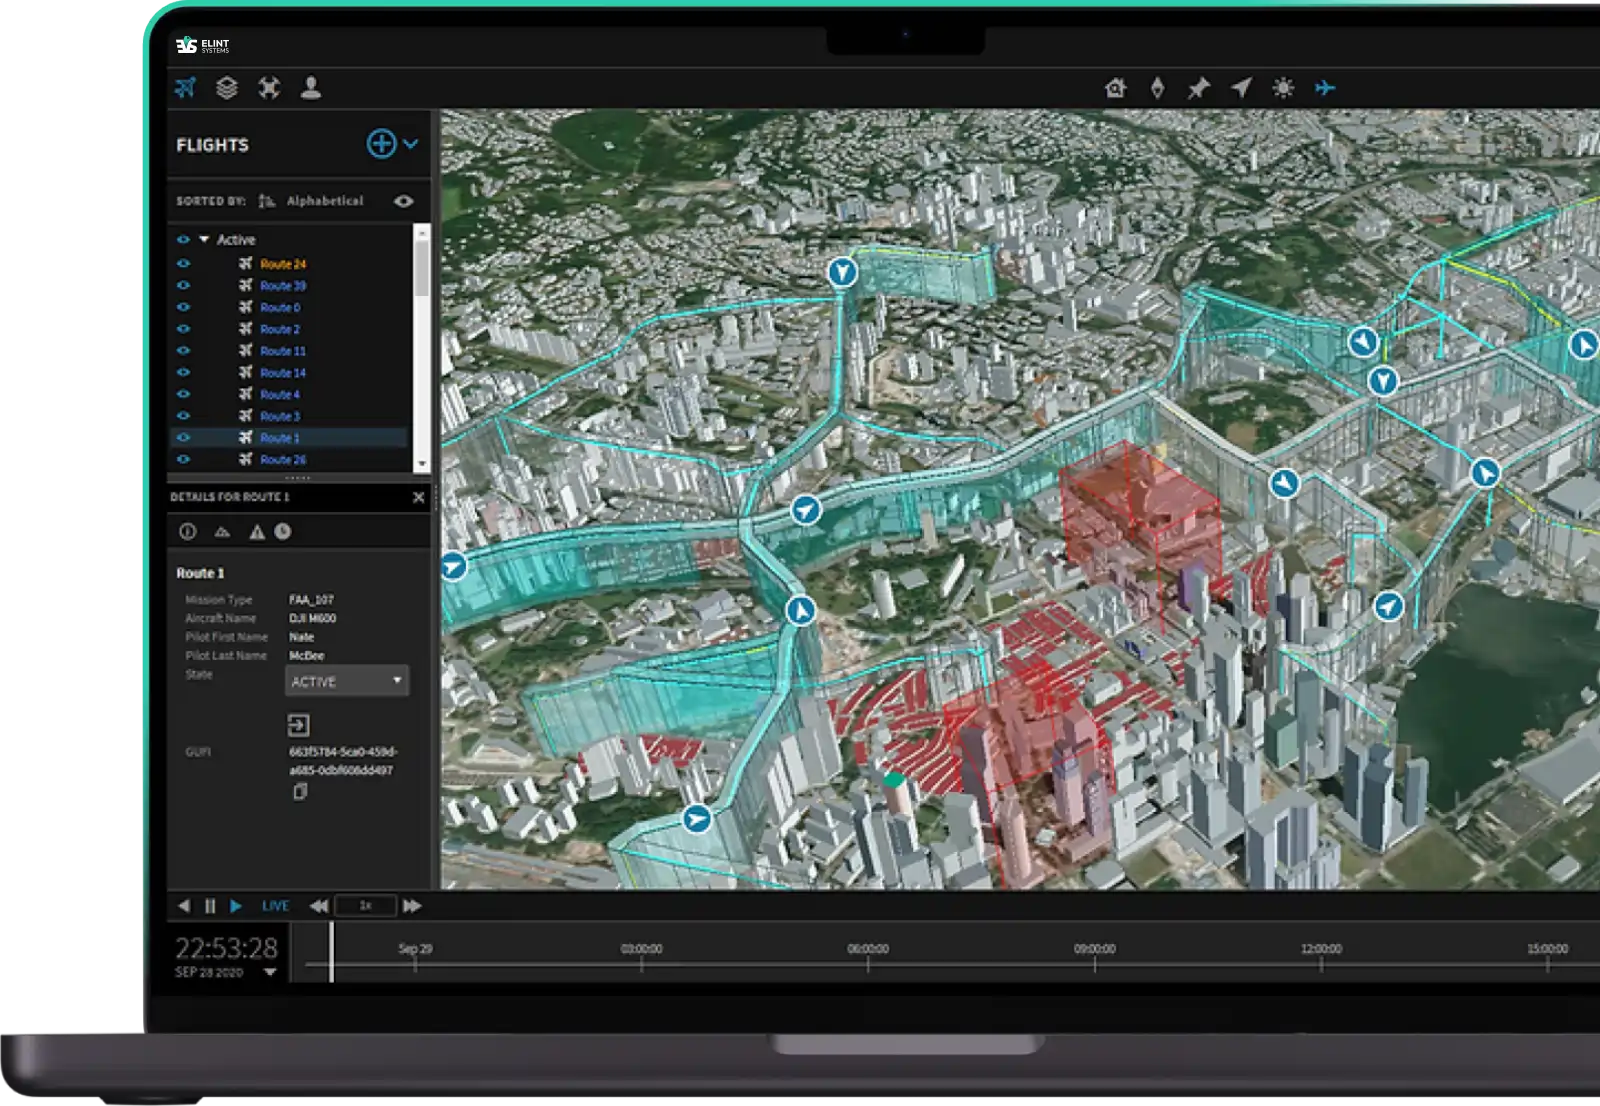Select the pushpin tool in the top toolbar
This screenshot has height=1106, width=1600.
pyautogui.click(x=1198, y=88)
